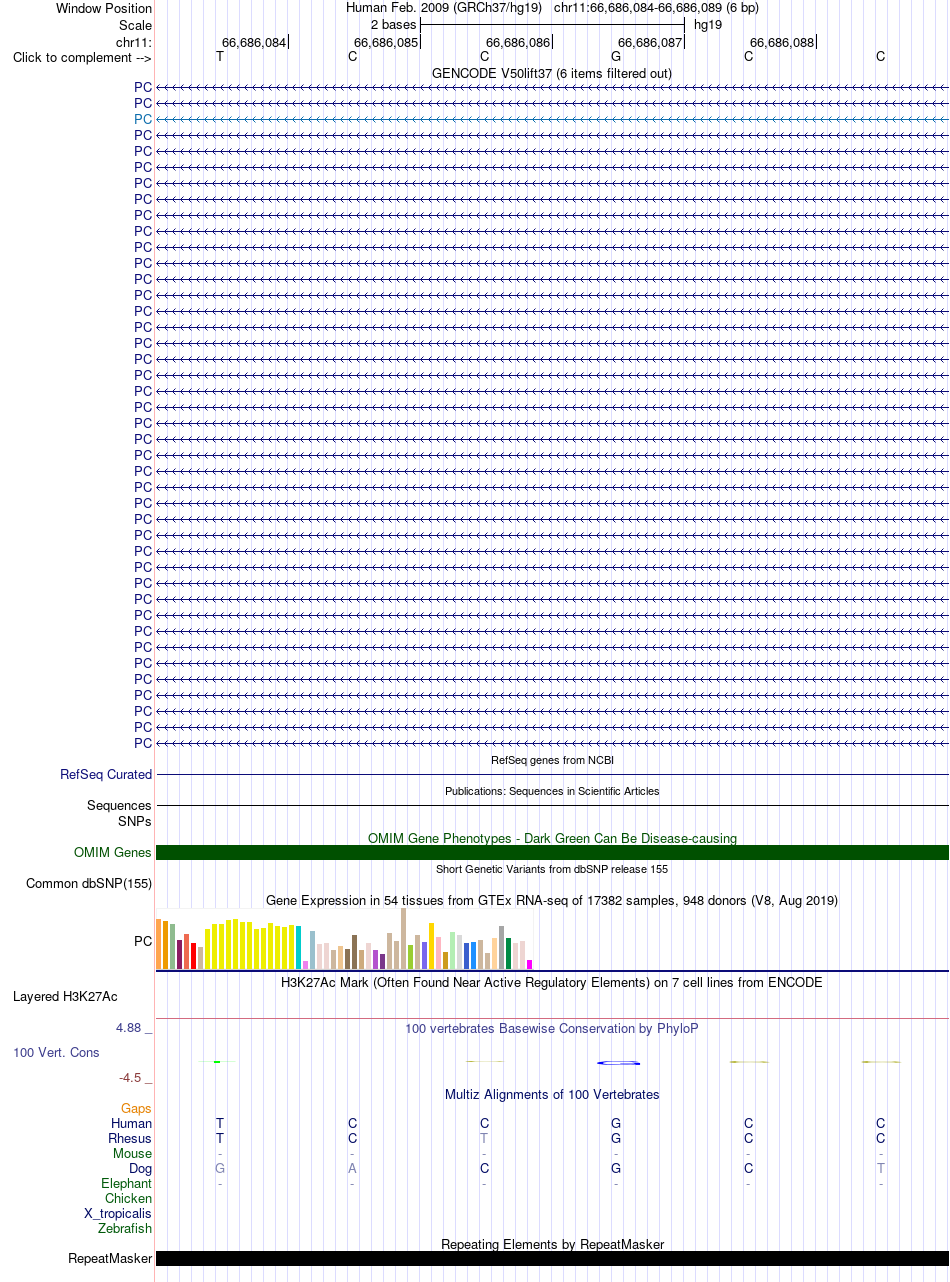Click the 'RepeatMasker' track label

coord(110,1259)
